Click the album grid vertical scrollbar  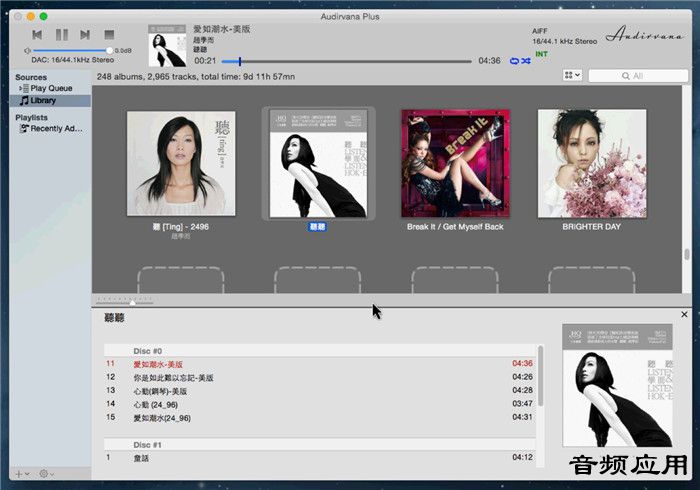[x=687, y=254]
